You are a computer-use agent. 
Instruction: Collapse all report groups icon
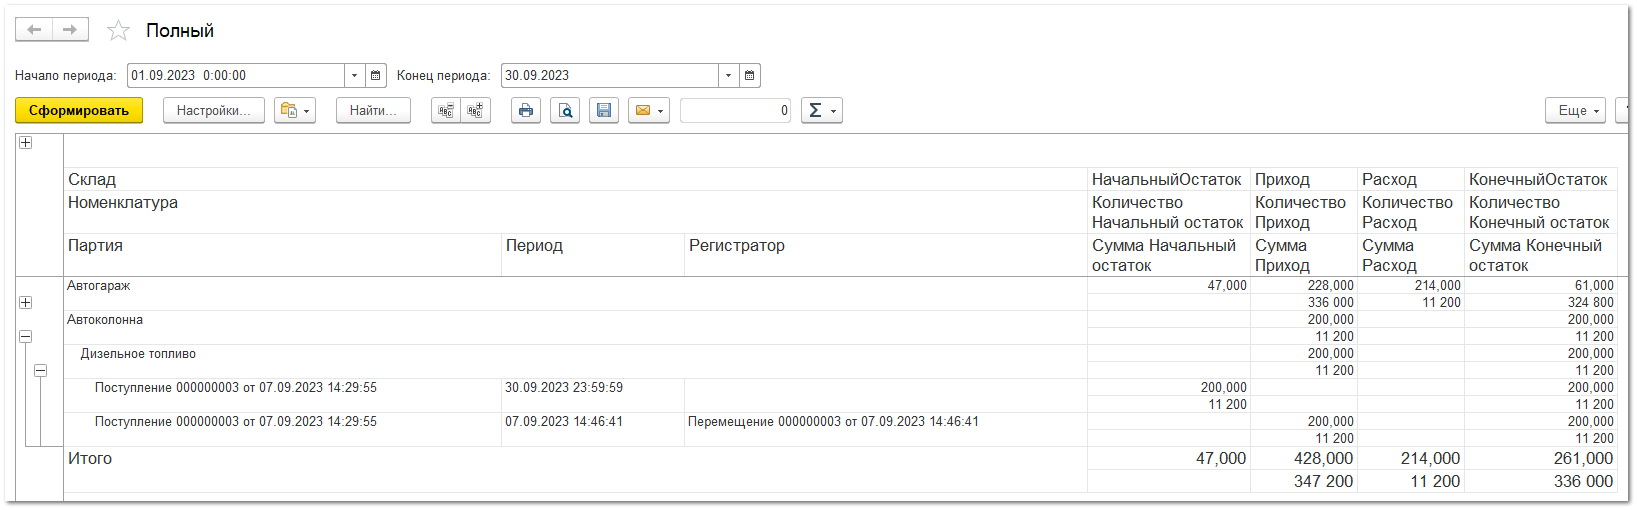click(x=446, y=111)
